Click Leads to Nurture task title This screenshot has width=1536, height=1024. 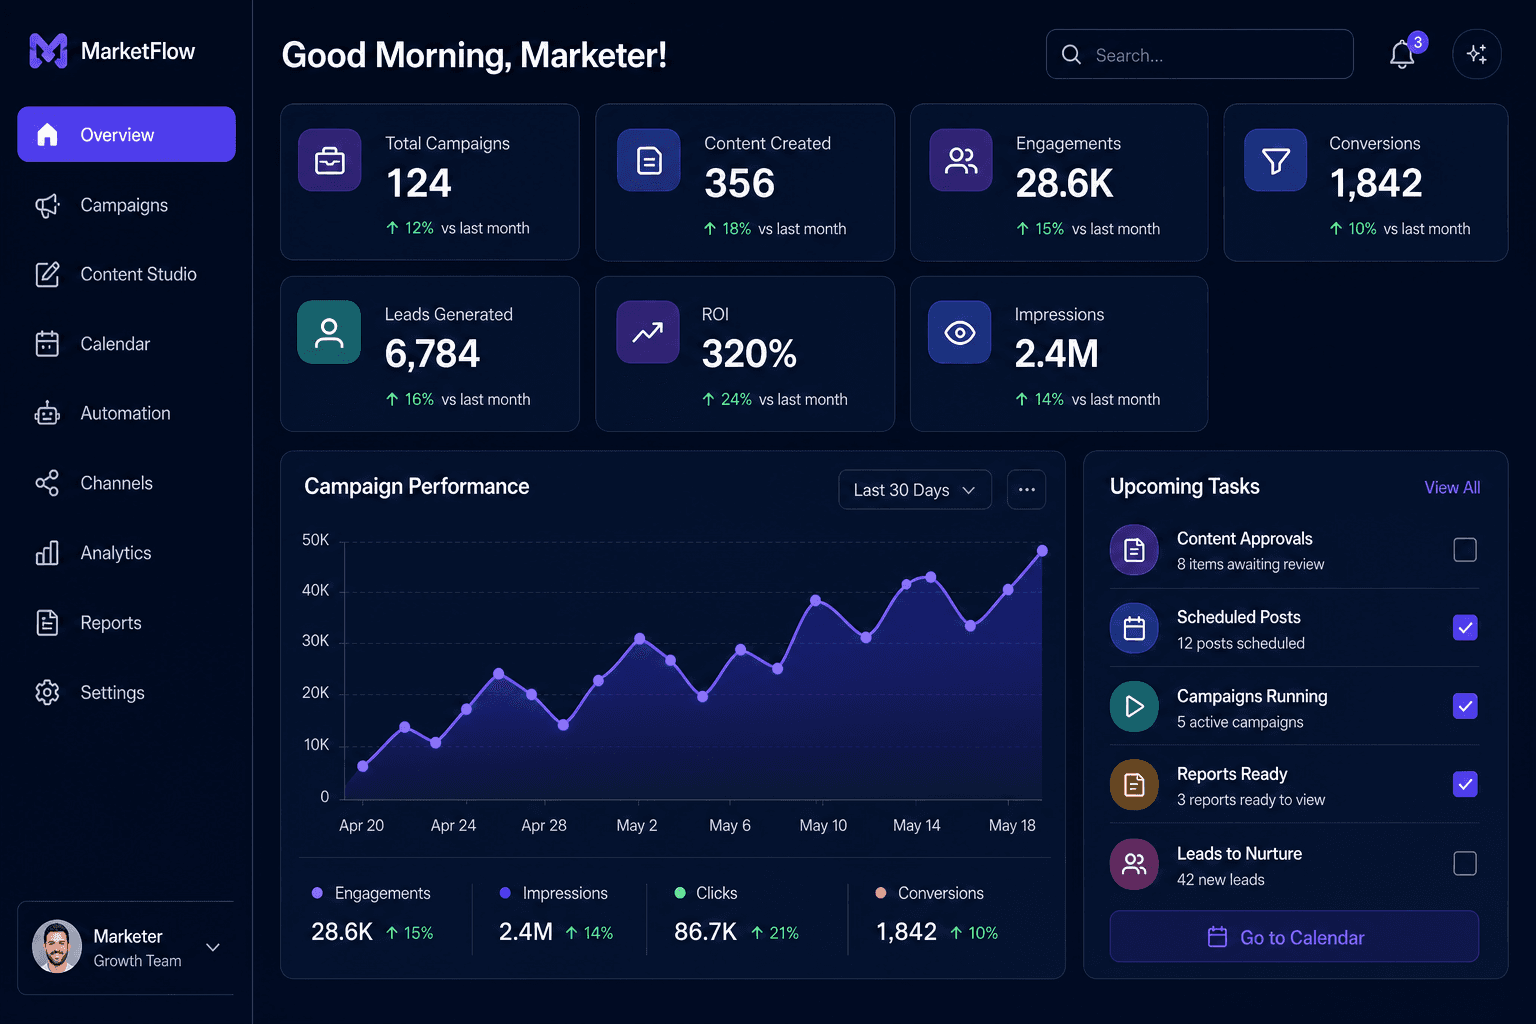1239,853
